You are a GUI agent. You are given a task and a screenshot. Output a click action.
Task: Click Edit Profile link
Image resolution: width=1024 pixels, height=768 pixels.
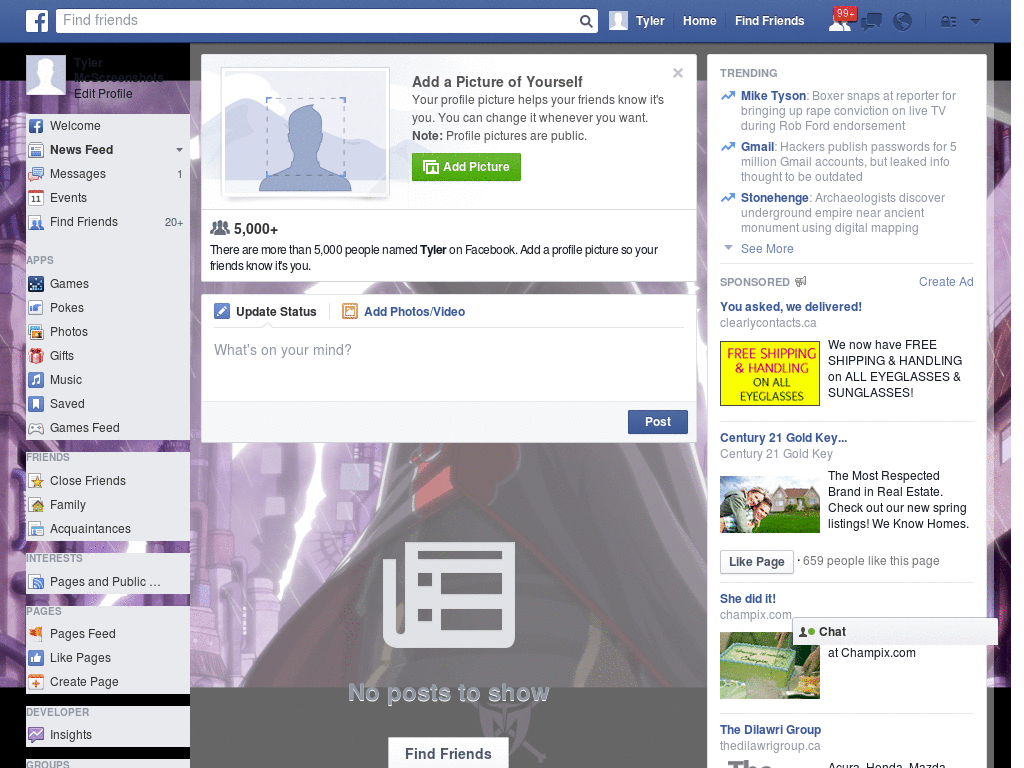(x=103, y=93)
